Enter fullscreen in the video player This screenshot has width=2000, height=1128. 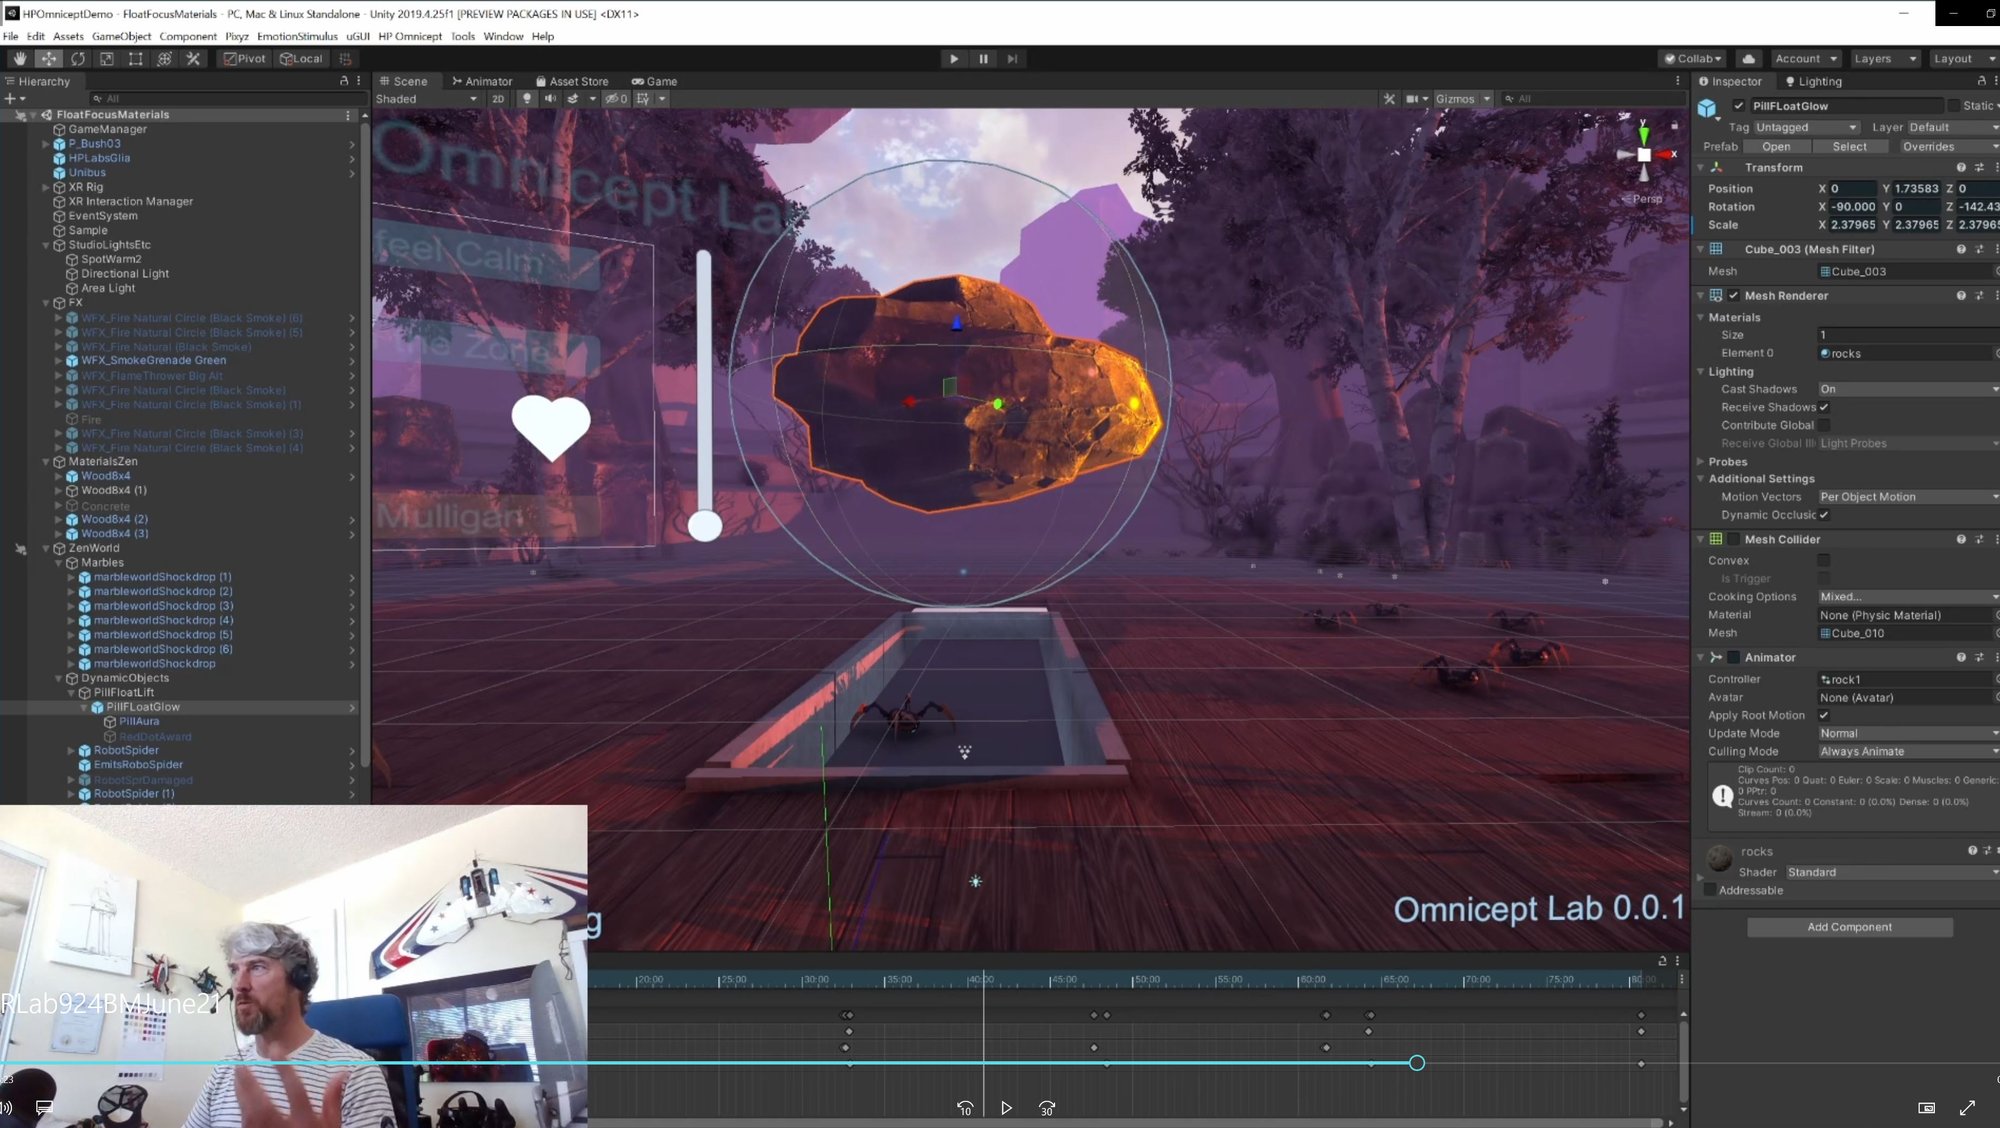tap(1967, 1108)
